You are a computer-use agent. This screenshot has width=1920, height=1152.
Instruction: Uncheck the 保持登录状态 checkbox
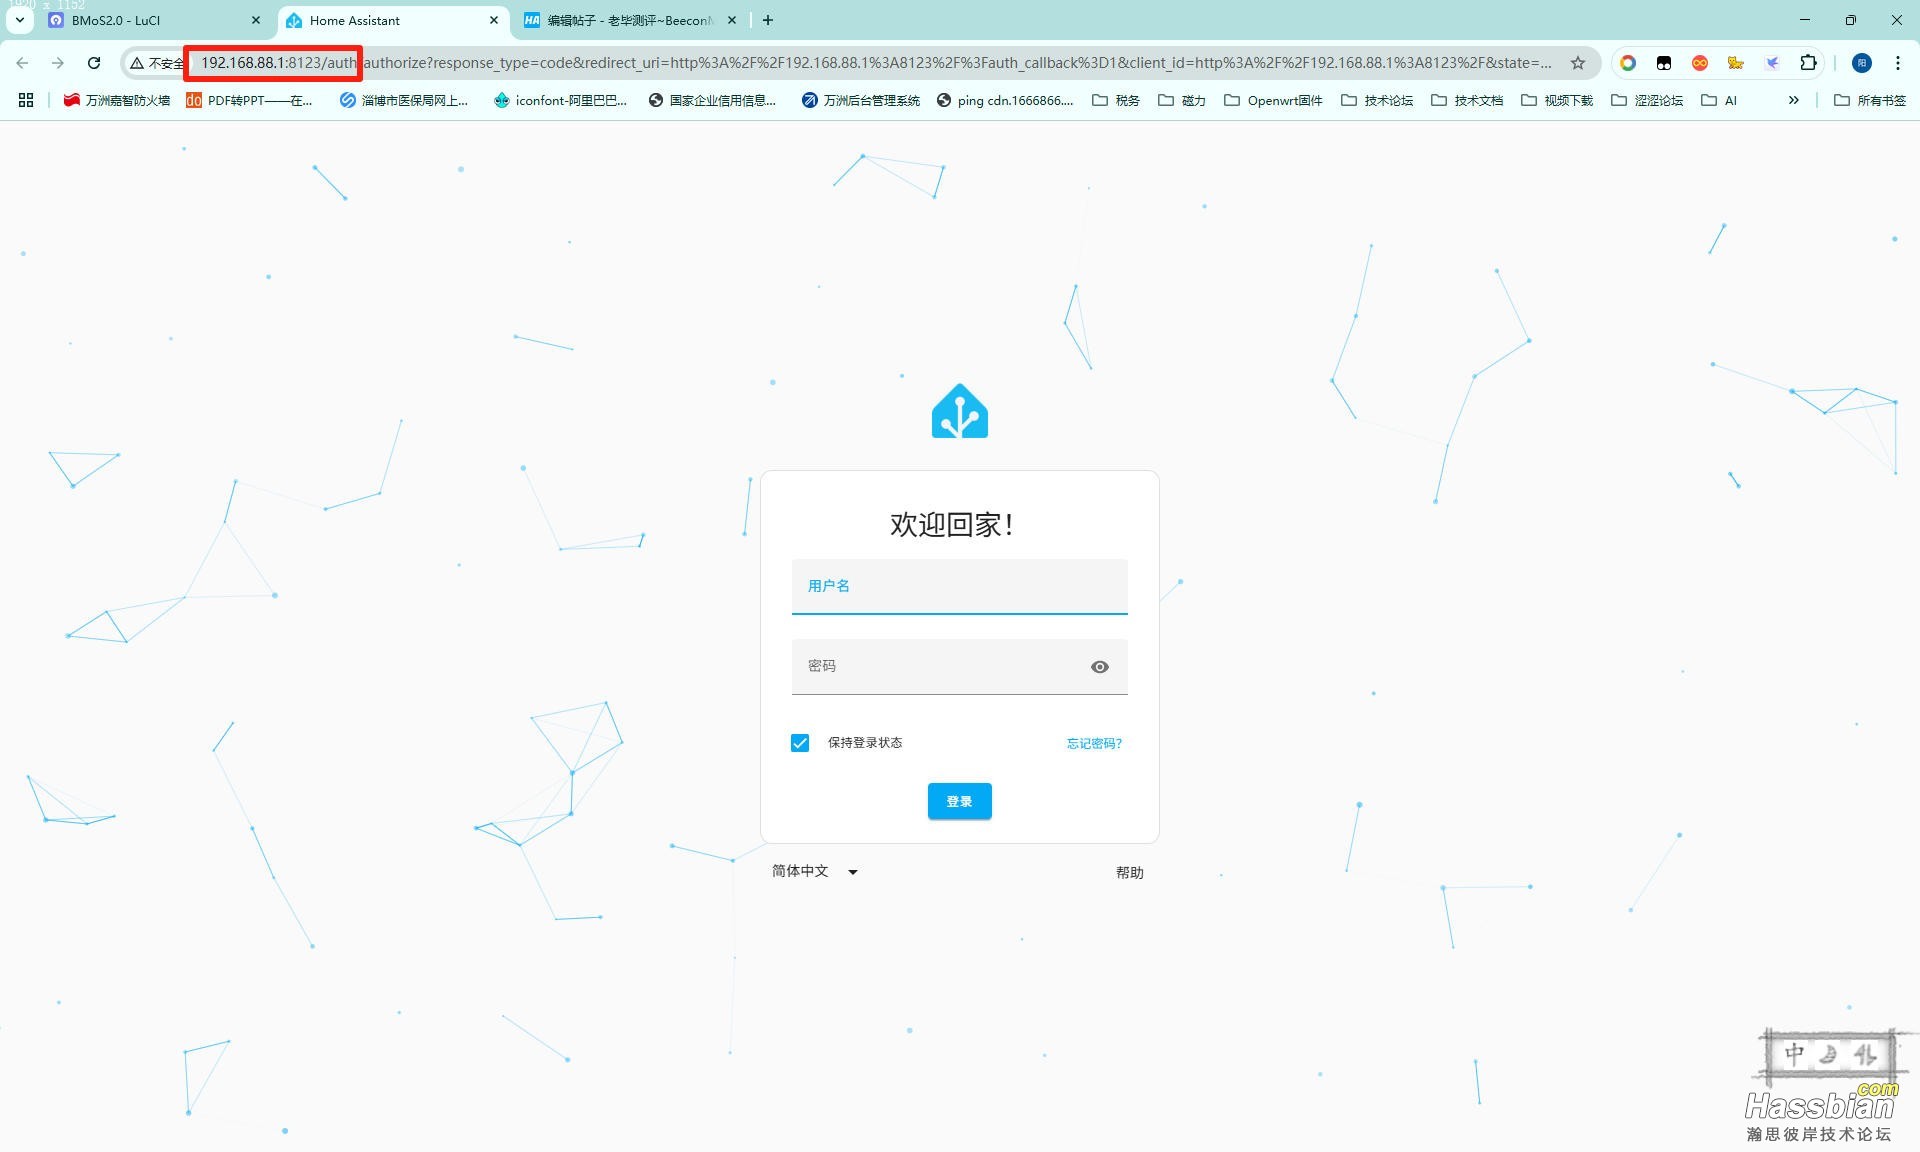pos(800,743)
